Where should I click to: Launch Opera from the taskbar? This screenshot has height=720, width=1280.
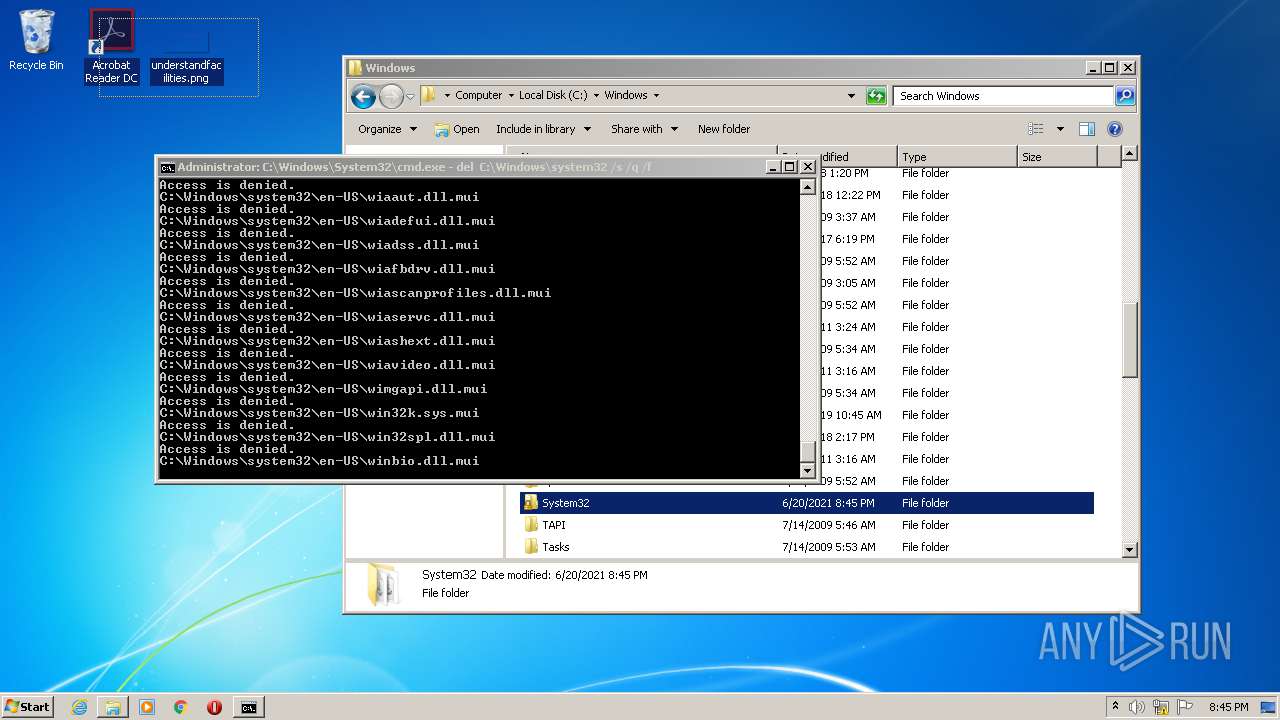214,707
